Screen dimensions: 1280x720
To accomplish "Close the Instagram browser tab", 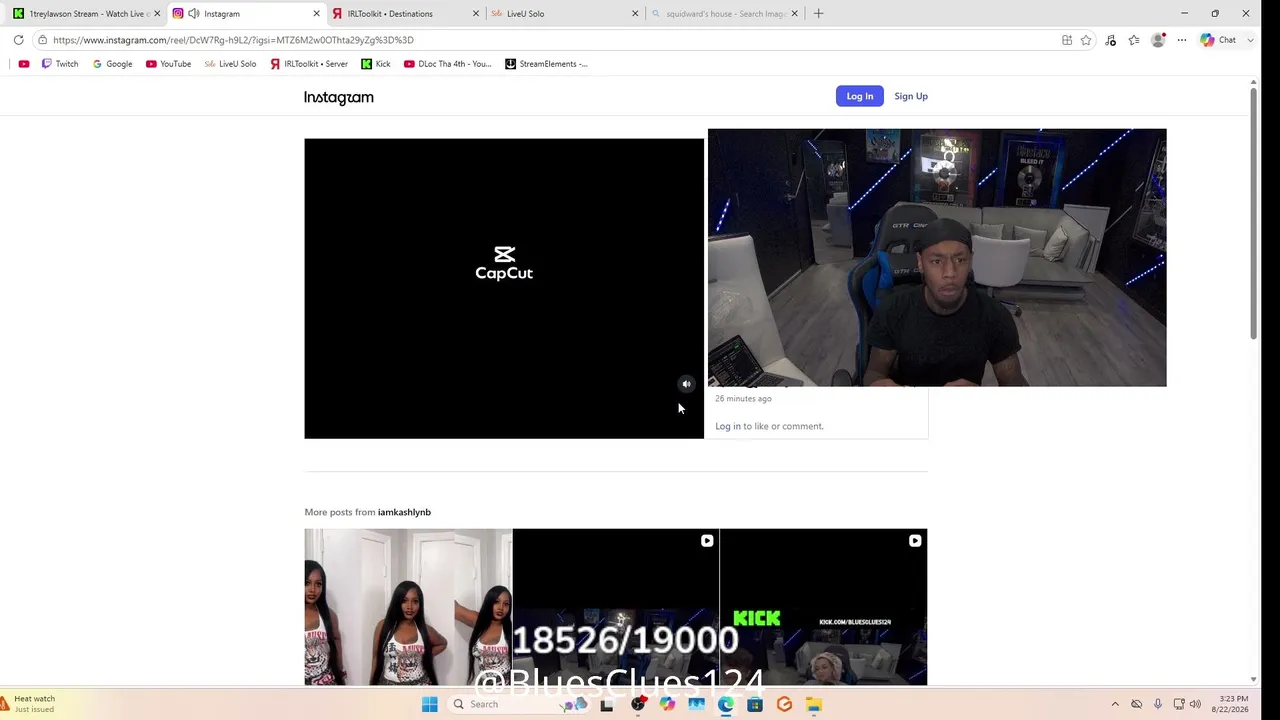I will [316, 14].
